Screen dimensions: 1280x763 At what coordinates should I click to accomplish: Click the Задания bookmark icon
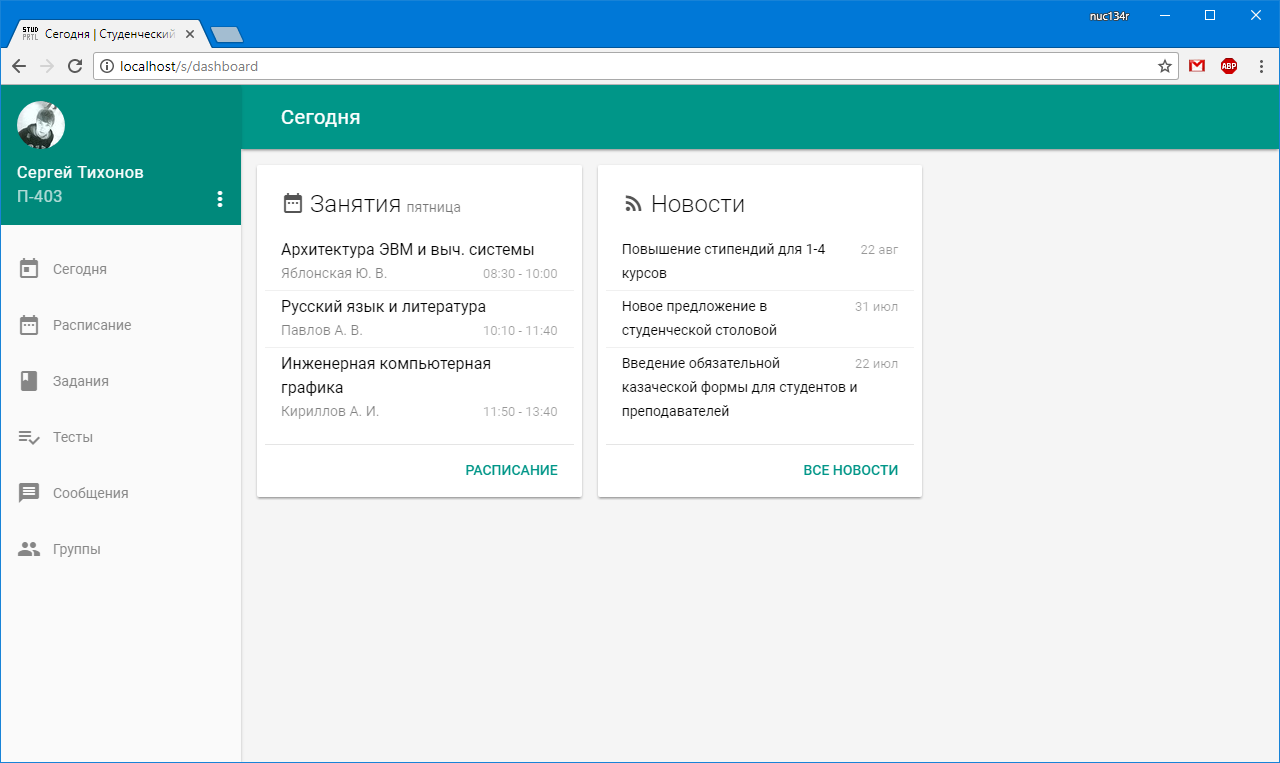tap(28, 380)
